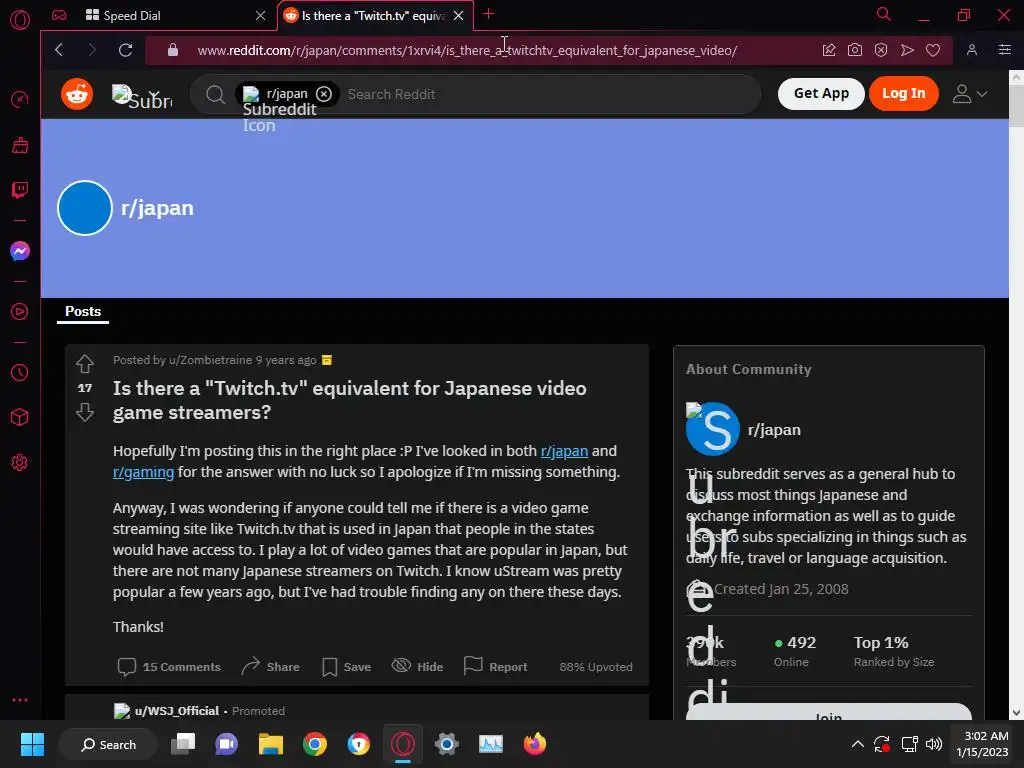
Task: Click the site padlock security icon
Action: pos(172,50)
